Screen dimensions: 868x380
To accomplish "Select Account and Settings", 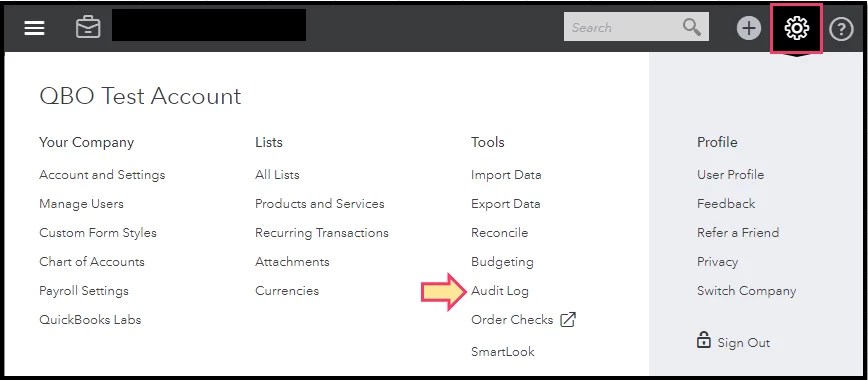I will point(102,175).
